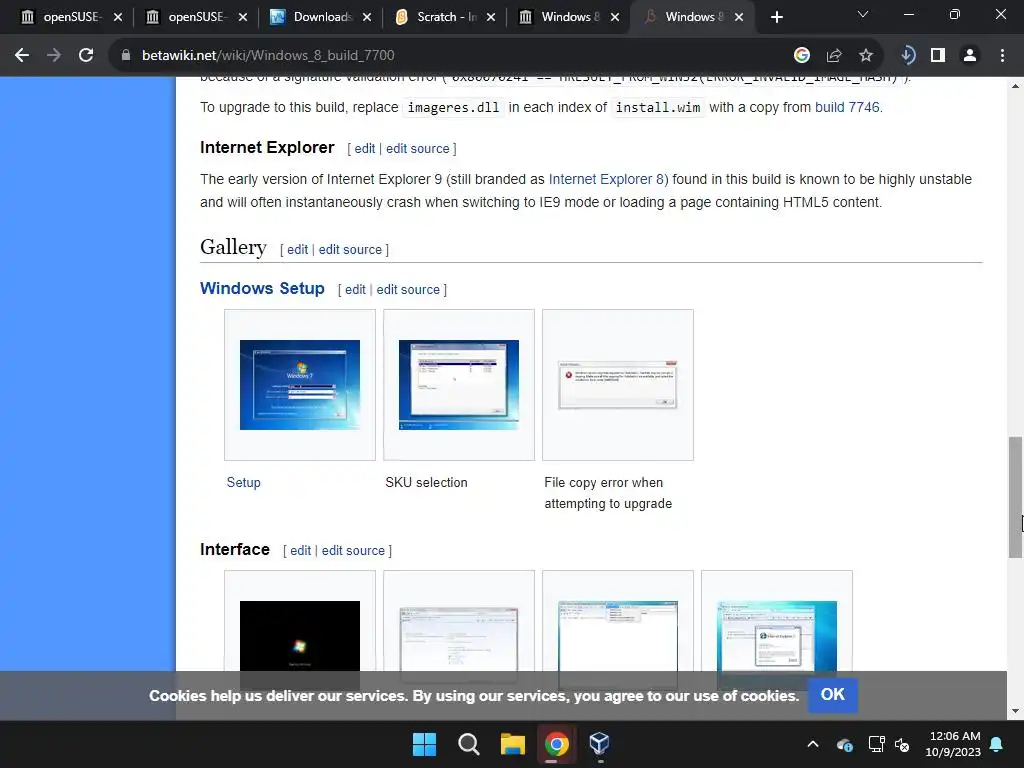Open the Internet Explorer 8 link
This screenshot has height=768, width=1024.
[606, 179]
